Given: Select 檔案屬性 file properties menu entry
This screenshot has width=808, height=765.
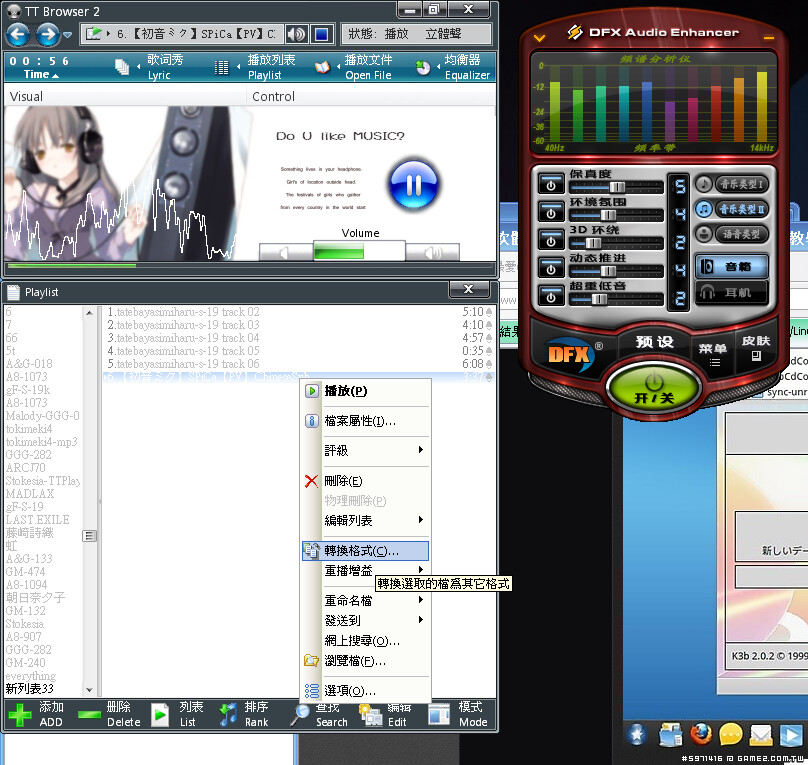Looking at the screenshot, I should pos(359,421).
